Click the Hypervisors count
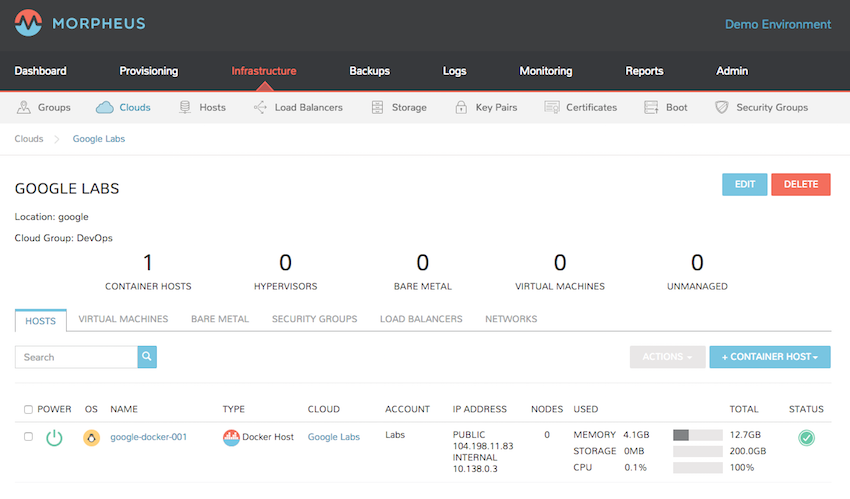Screen dimensions: 850x499 [x=286, y=263]
